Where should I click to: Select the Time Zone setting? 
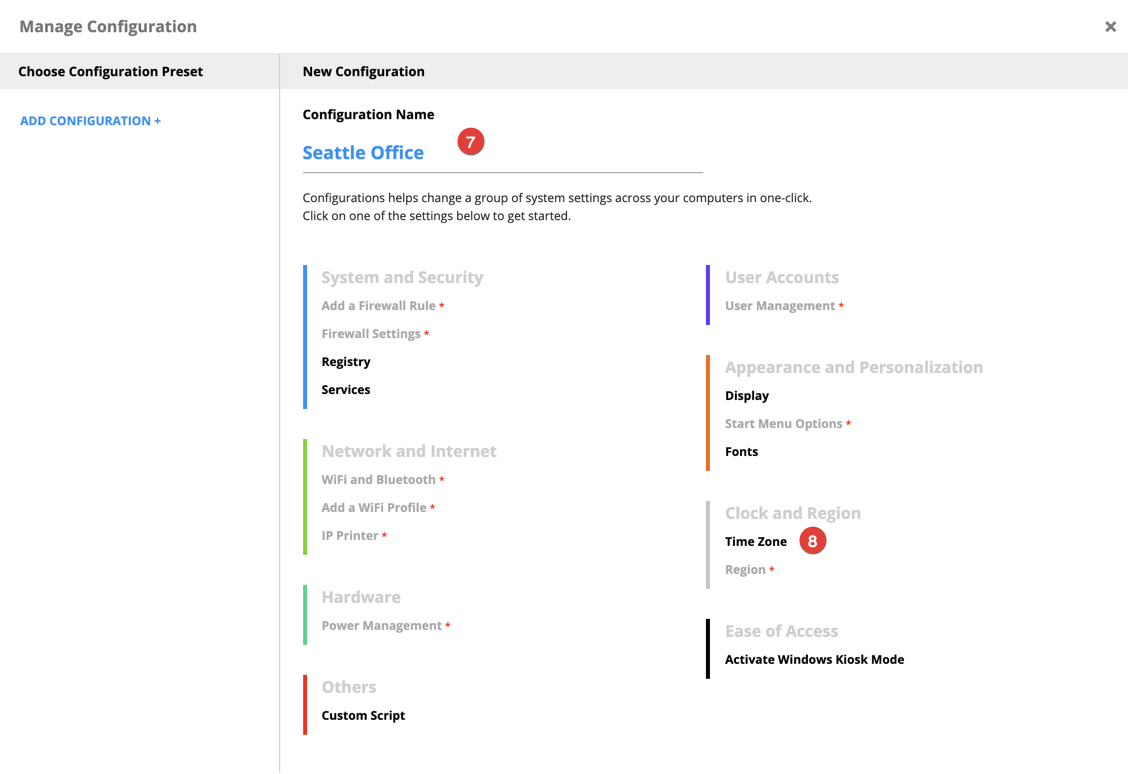[756, 542]
